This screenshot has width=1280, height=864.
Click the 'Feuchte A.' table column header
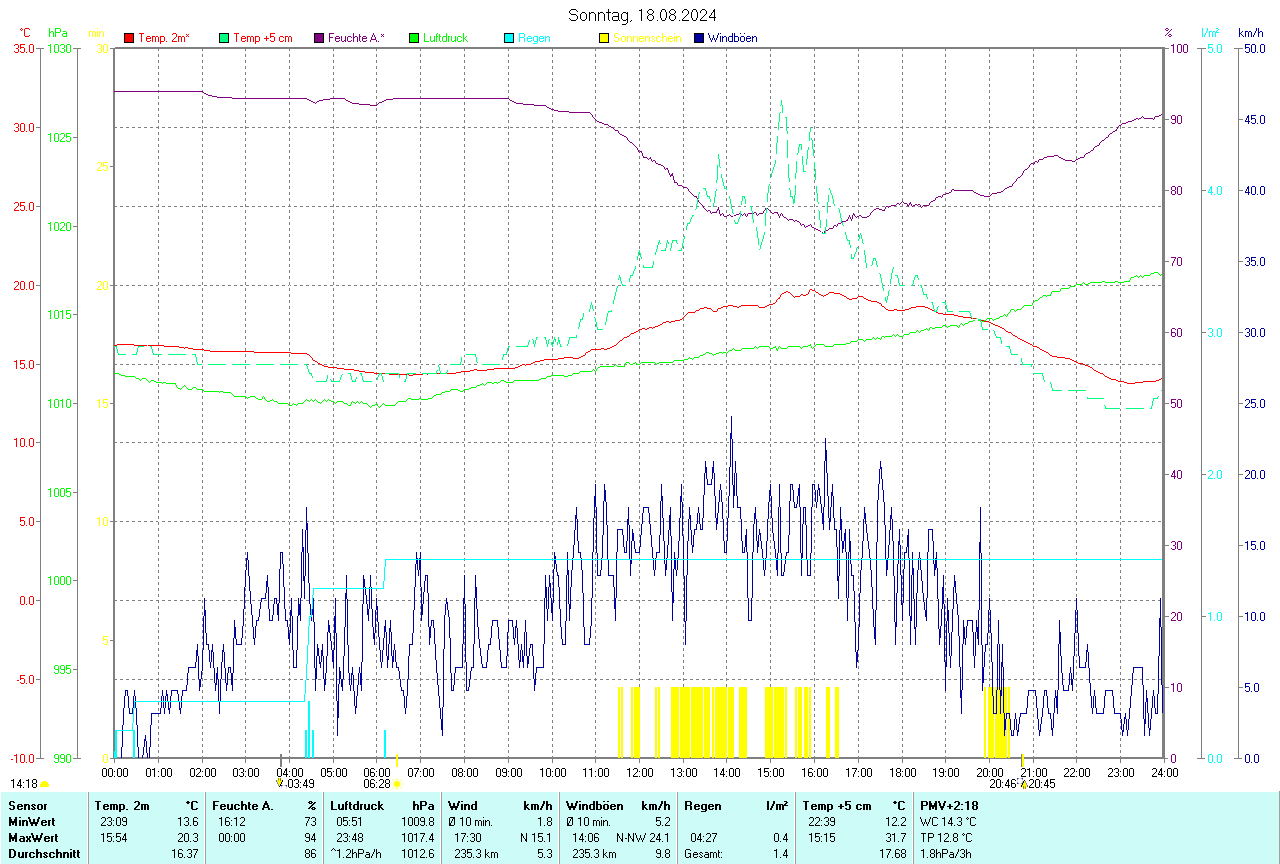point(243,805)
